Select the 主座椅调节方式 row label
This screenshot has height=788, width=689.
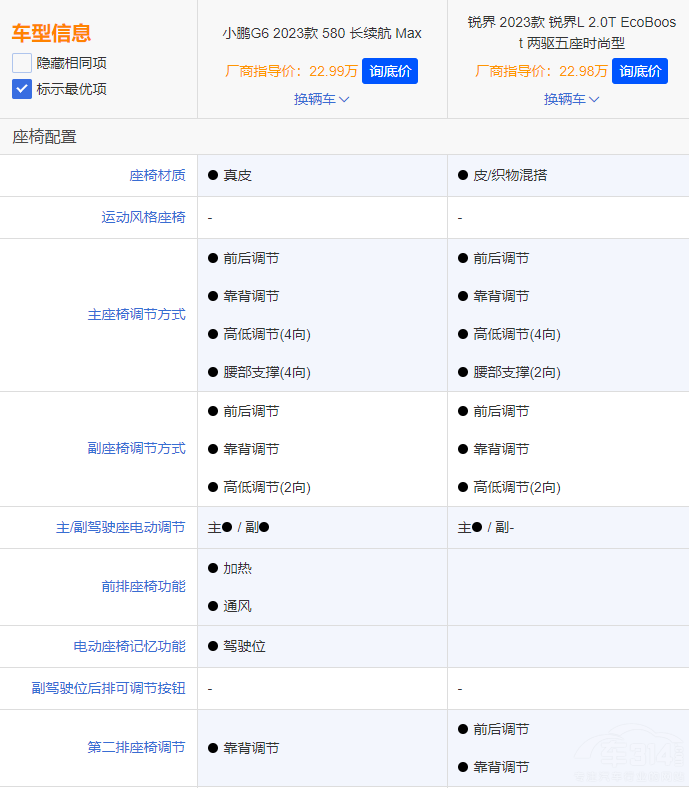(136, 314)
